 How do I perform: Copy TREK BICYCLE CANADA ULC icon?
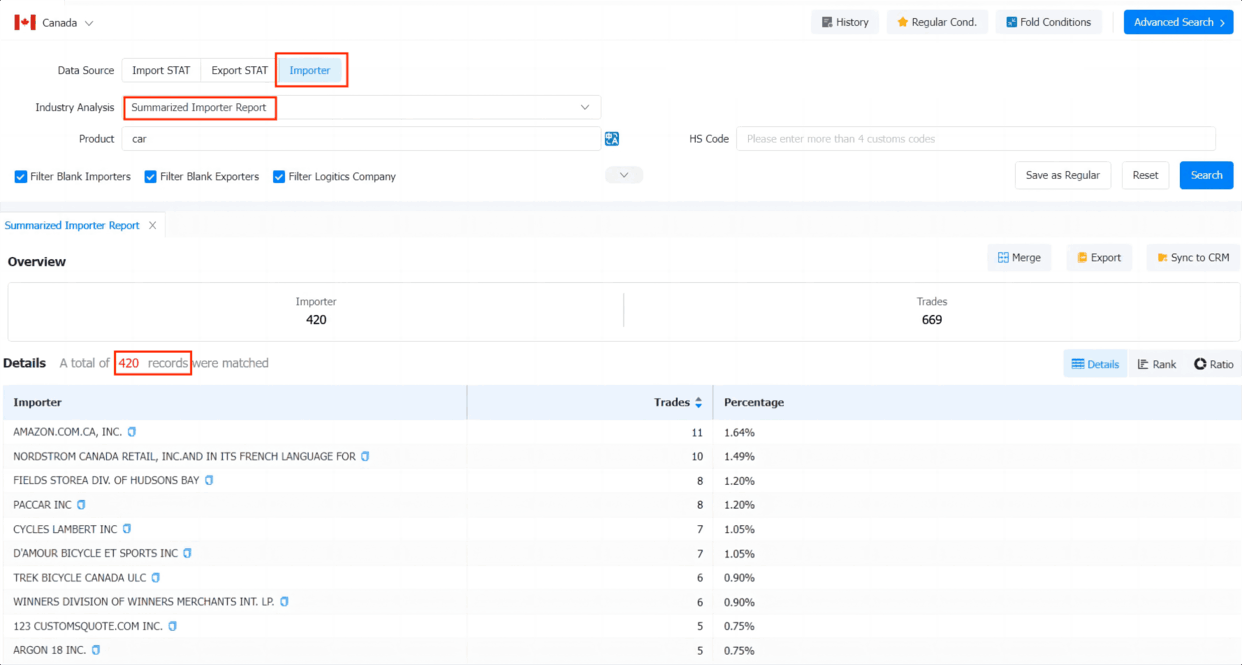pyautogui.click(x=155, y=577)
